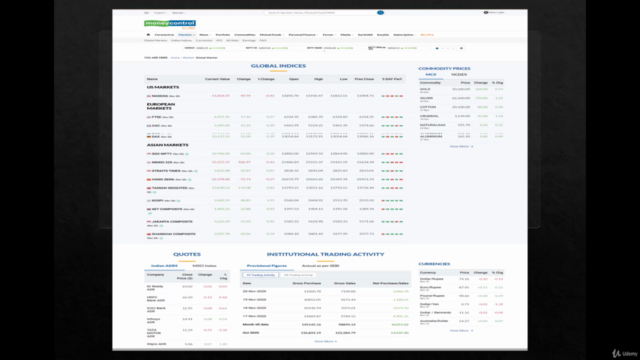The height and width of the screenshot is (360, 640).
Task: Click into the search quotes input field
Action: pos(320,13)
